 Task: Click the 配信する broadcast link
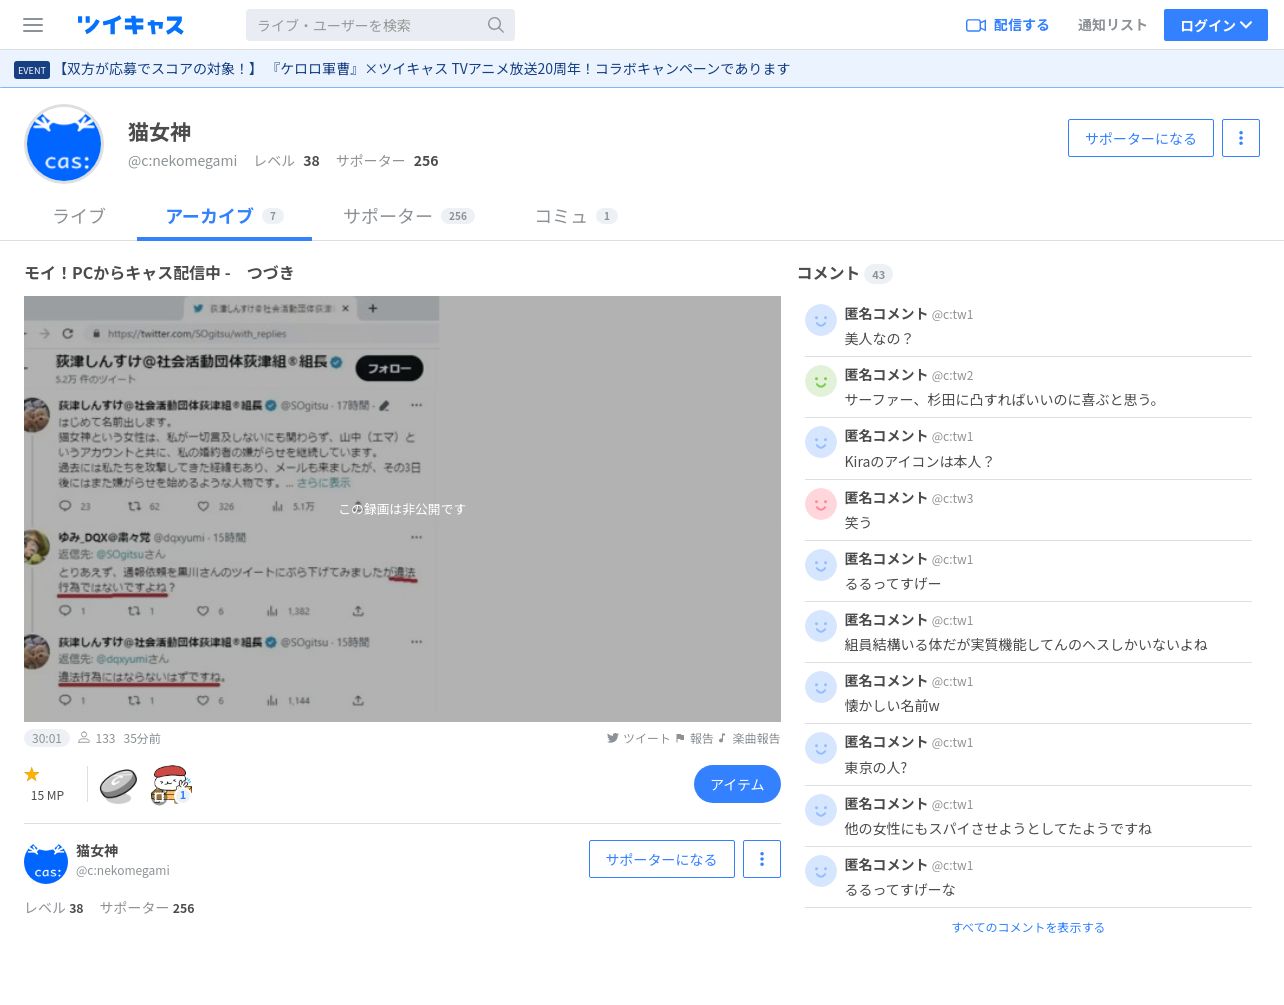click(1007, 25)
